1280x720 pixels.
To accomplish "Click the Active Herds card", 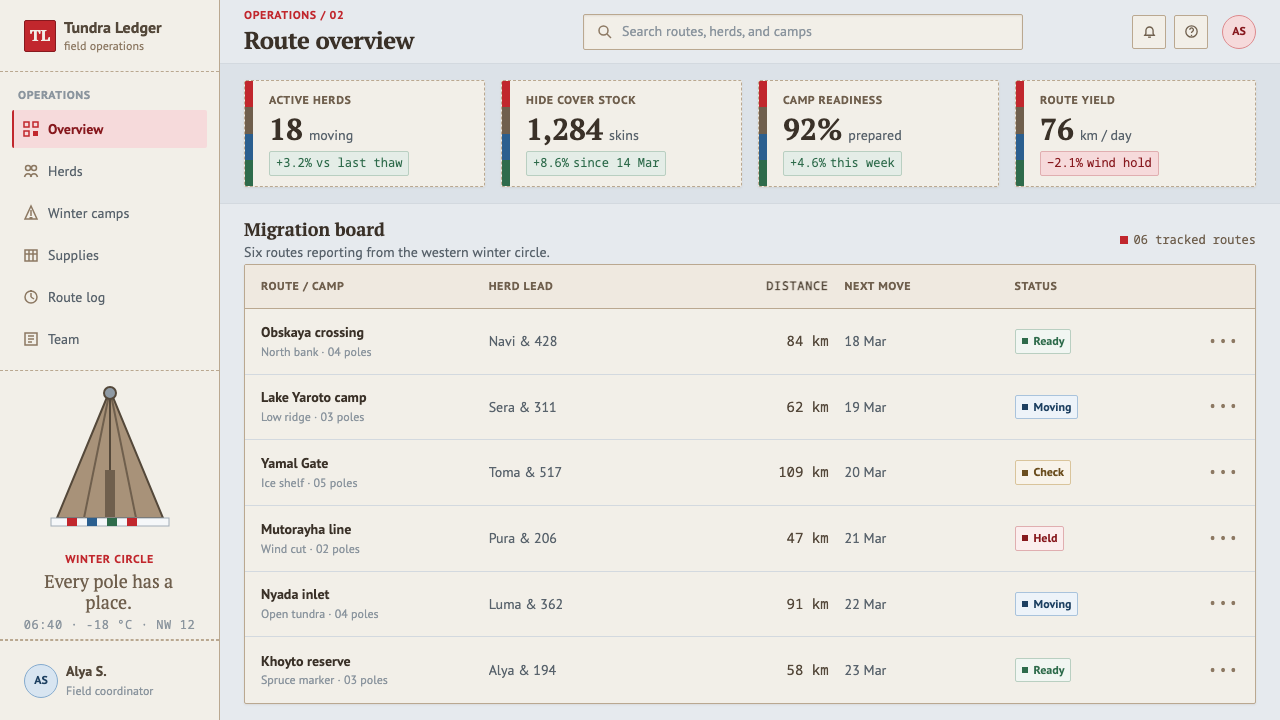I will pos(365,134).
